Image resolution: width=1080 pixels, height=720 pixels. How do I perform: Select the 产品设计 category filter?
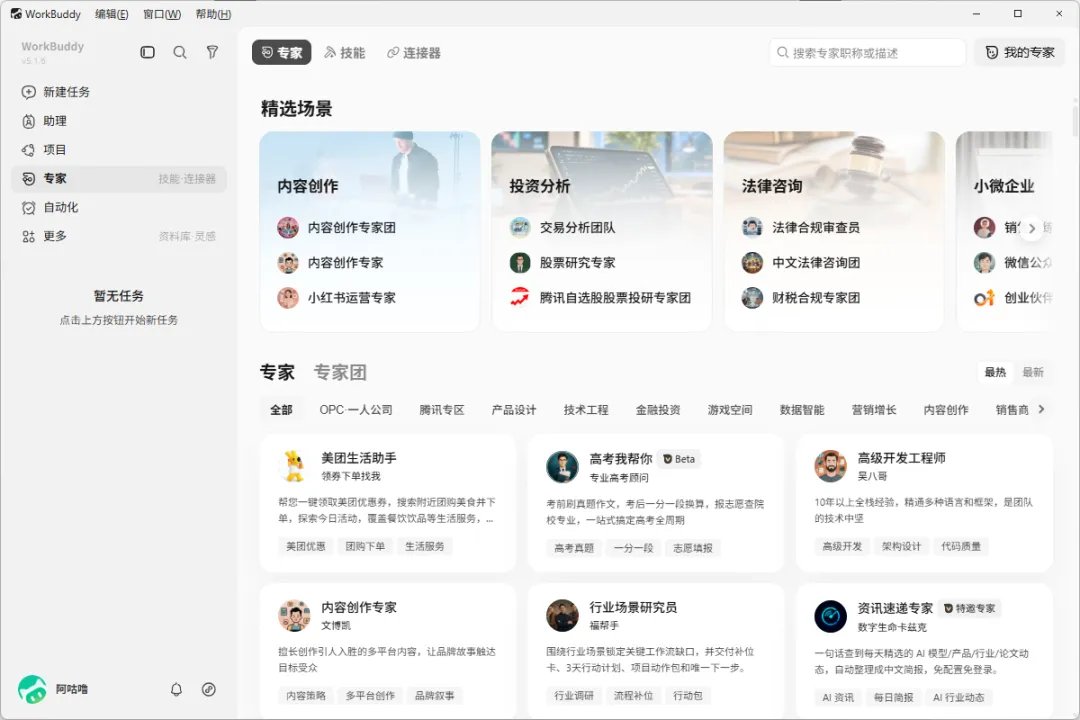coord(514,410)
